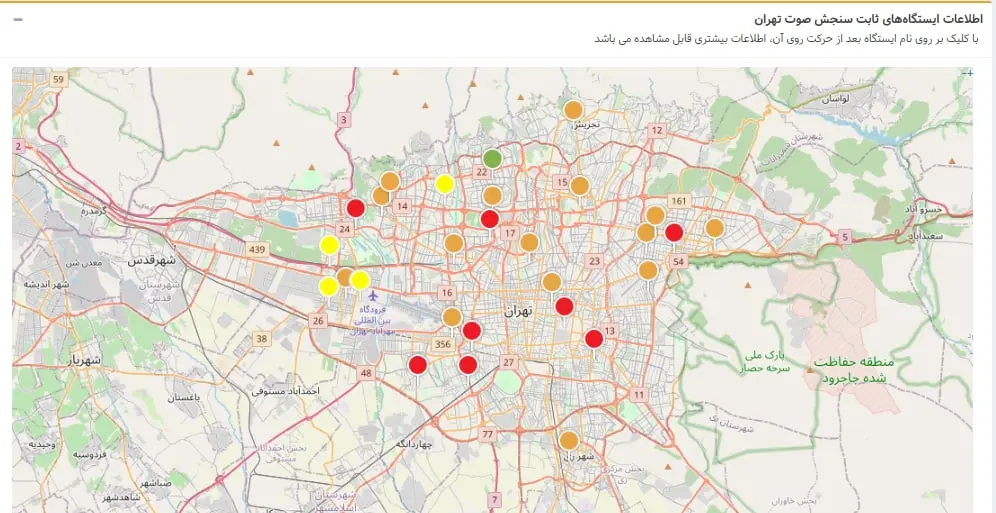Screen dimensions: 996x513
Task: Select red marker above route 24 shield
Action: (356, 208)
